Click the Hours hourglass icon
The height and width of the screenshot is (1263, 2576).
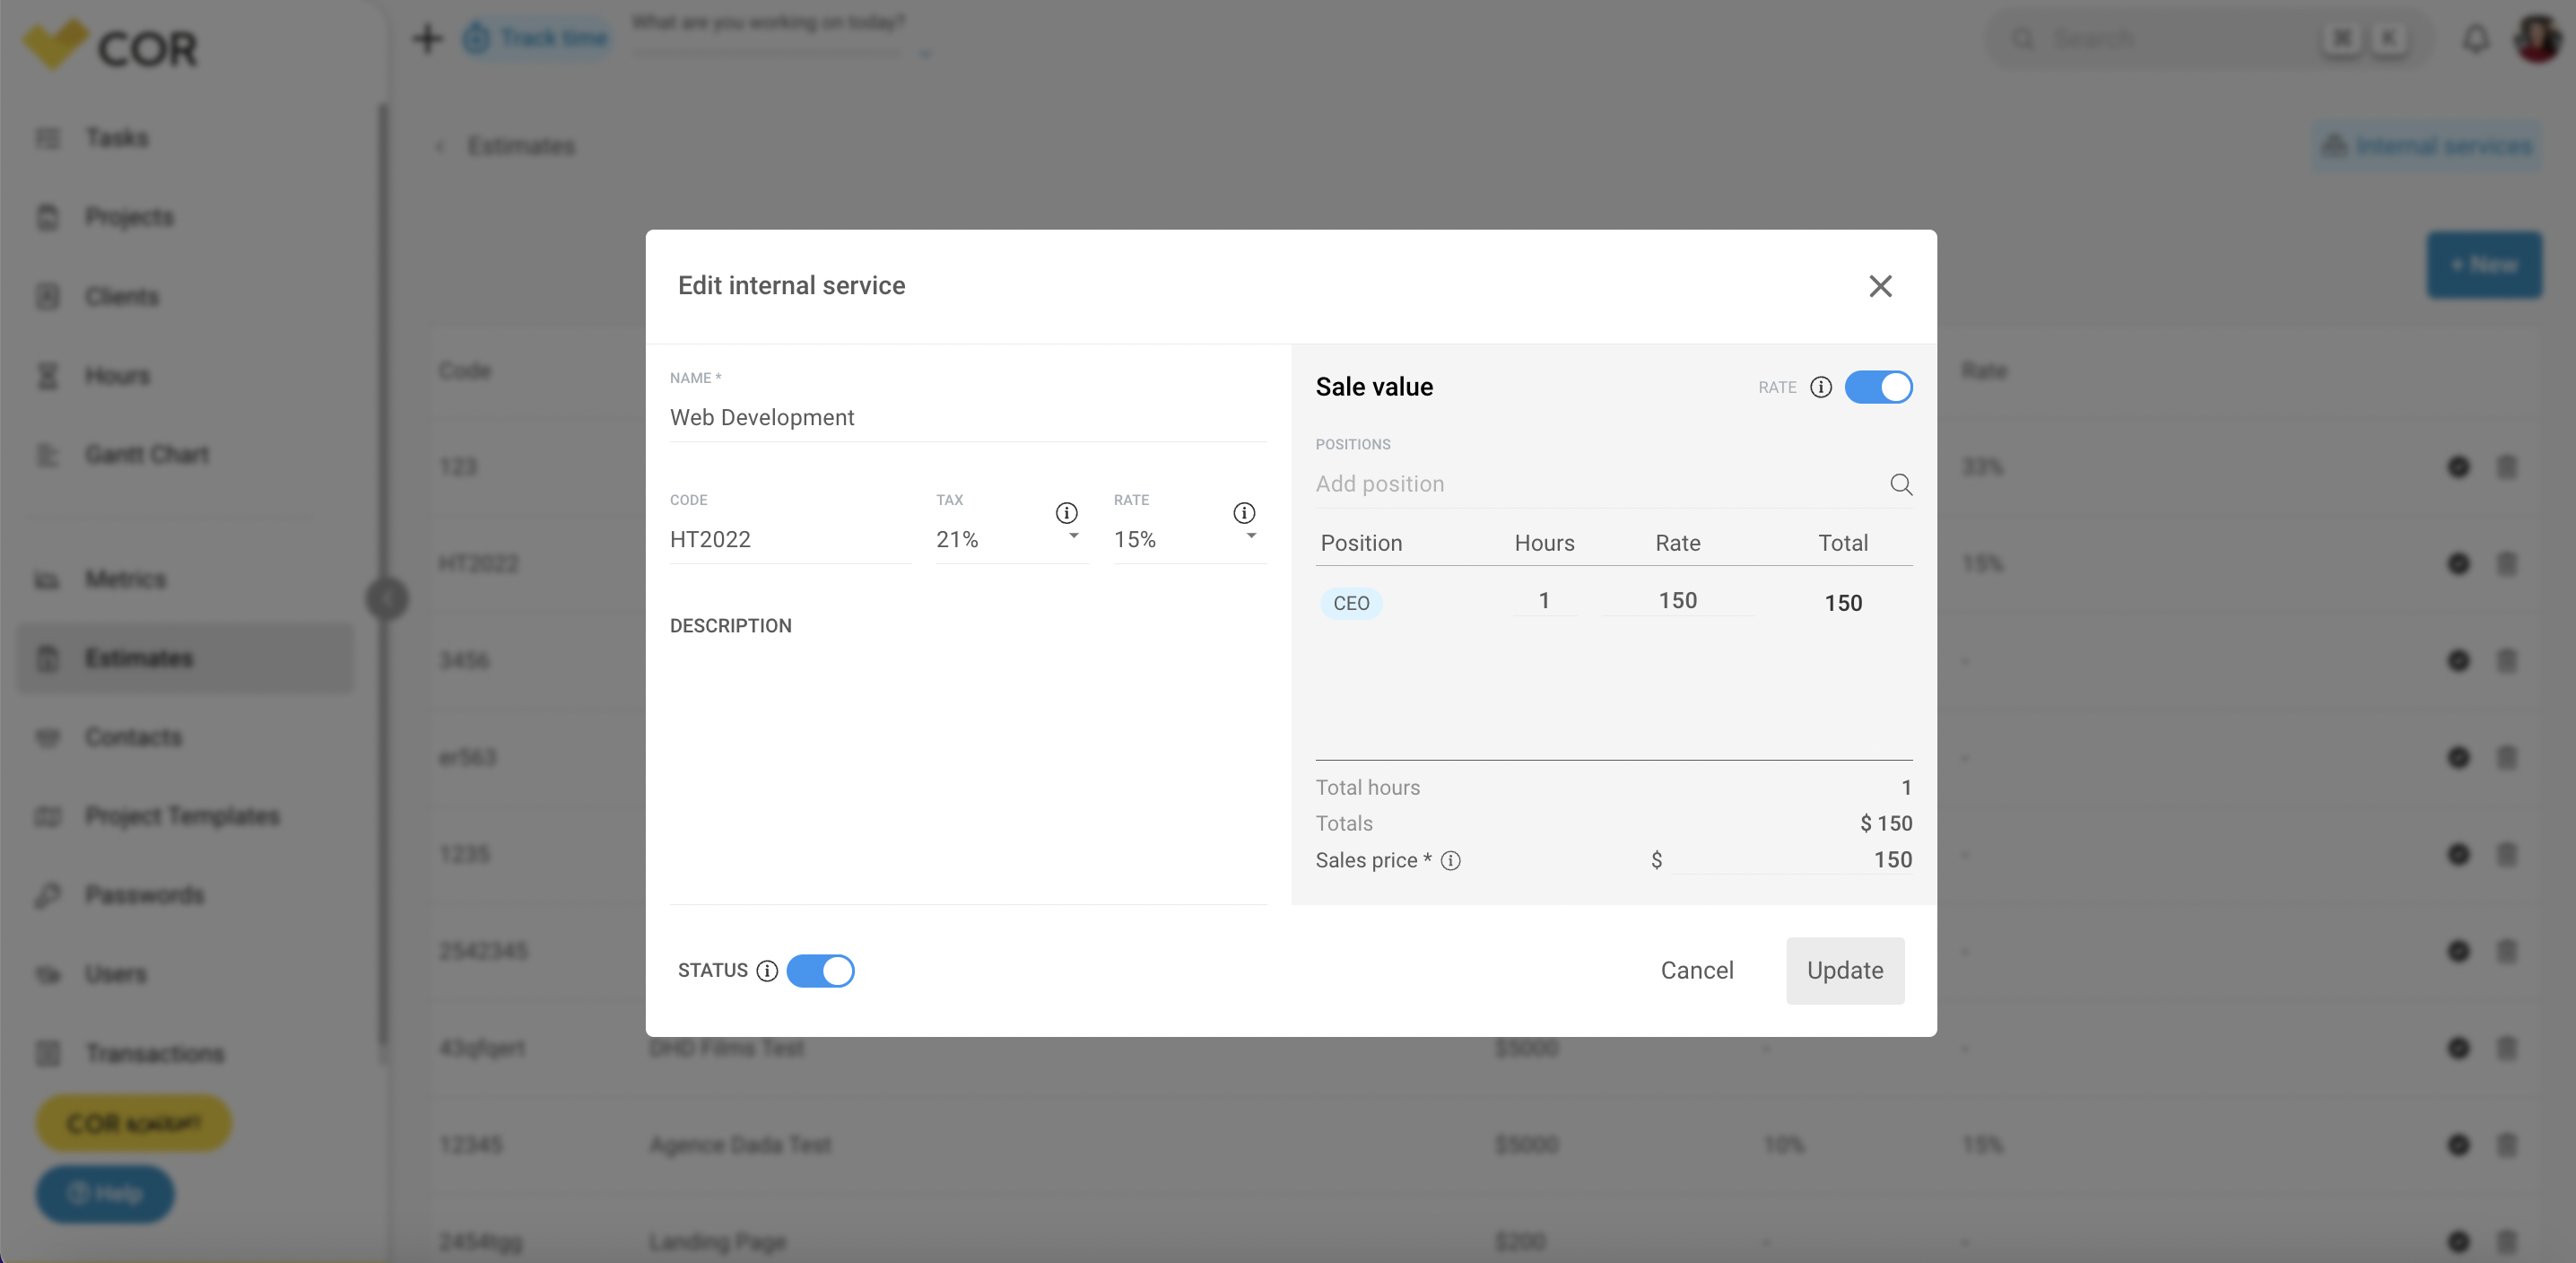pyautogui.click(x=48, y=376)
